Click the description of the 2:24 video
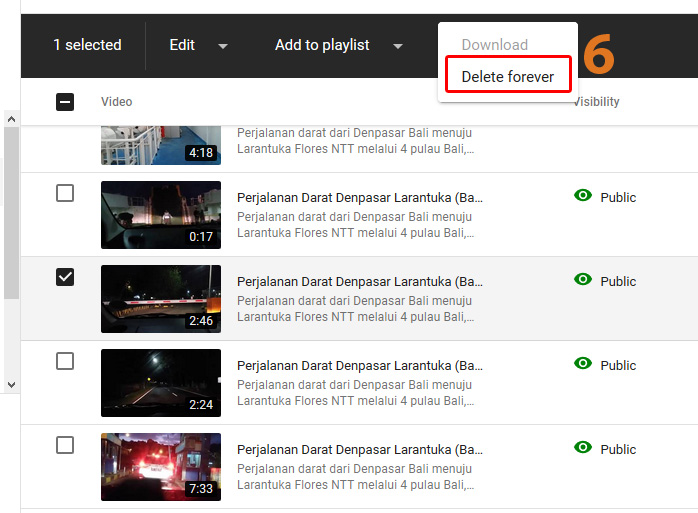The image size is (698, 513). pos(355,393)
